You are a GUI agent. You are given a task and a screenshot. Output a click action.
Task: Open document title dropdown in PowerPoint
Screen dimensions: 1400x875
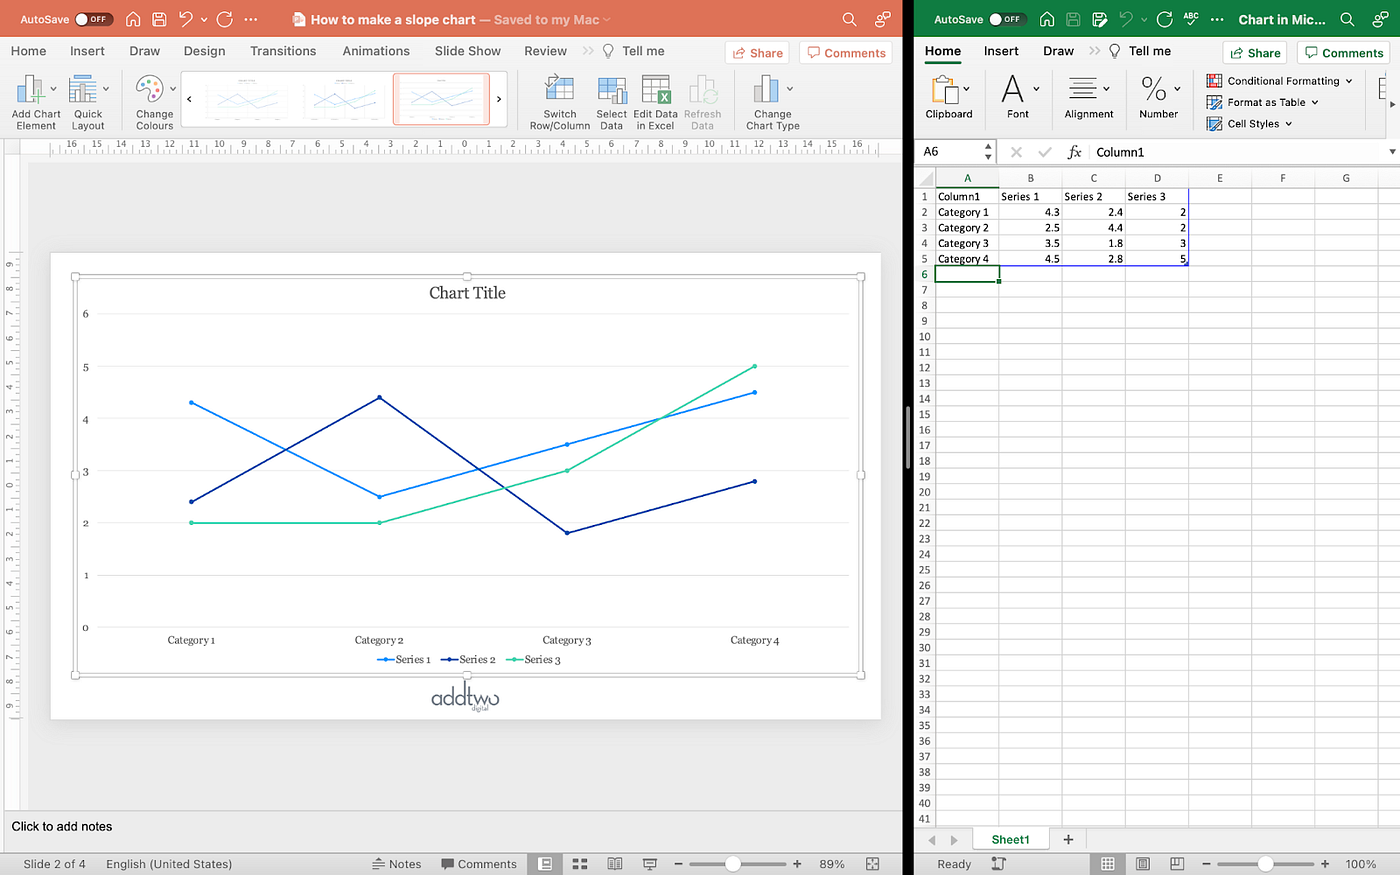tap(606, 20)
